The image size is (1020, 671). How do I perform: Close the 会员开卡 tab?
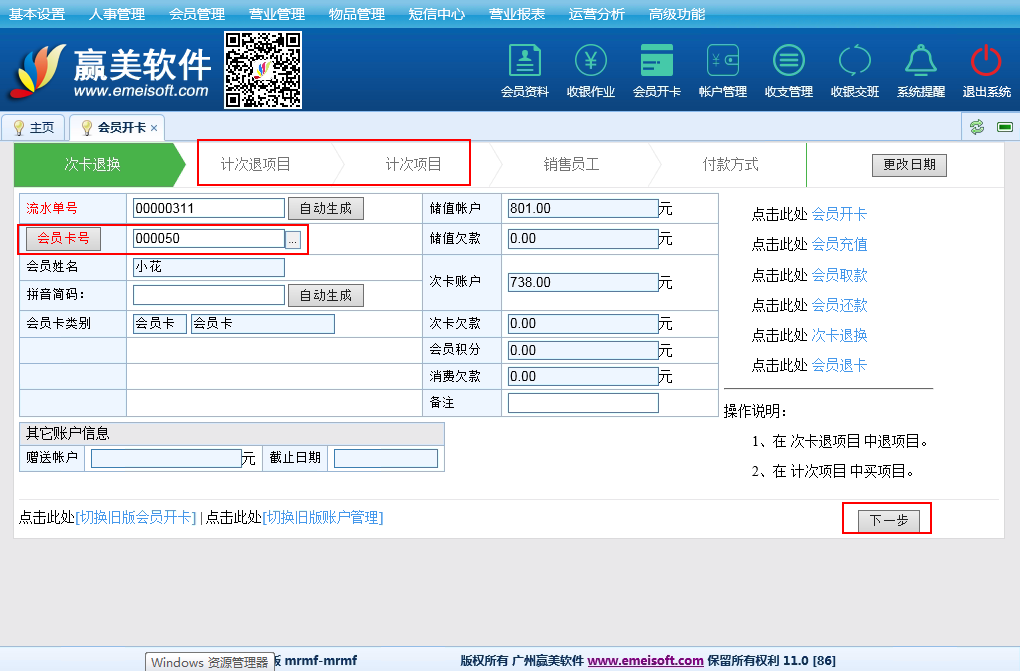(154, 129)
